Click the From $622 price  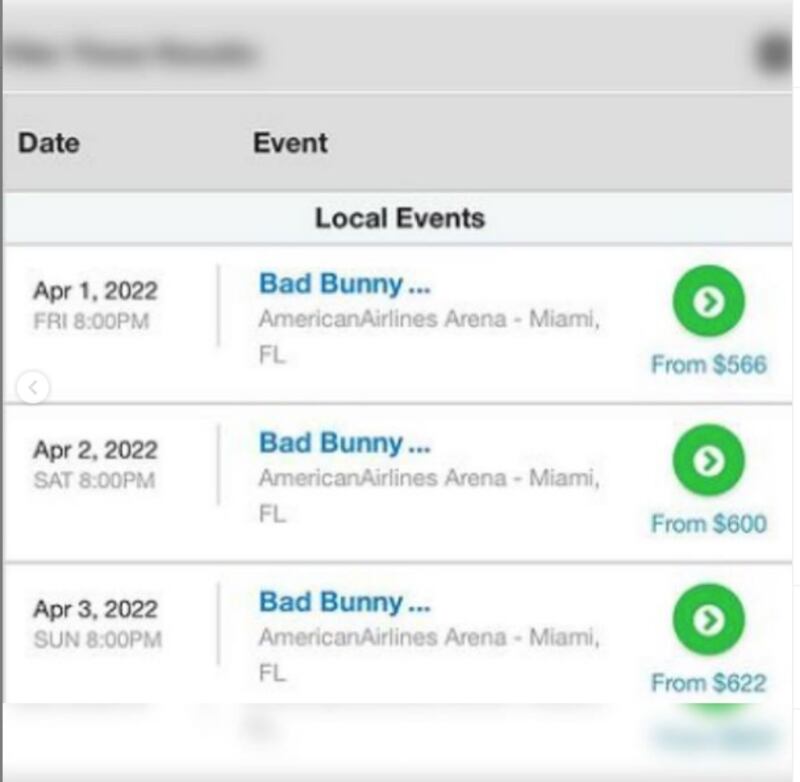coord(709,683)
